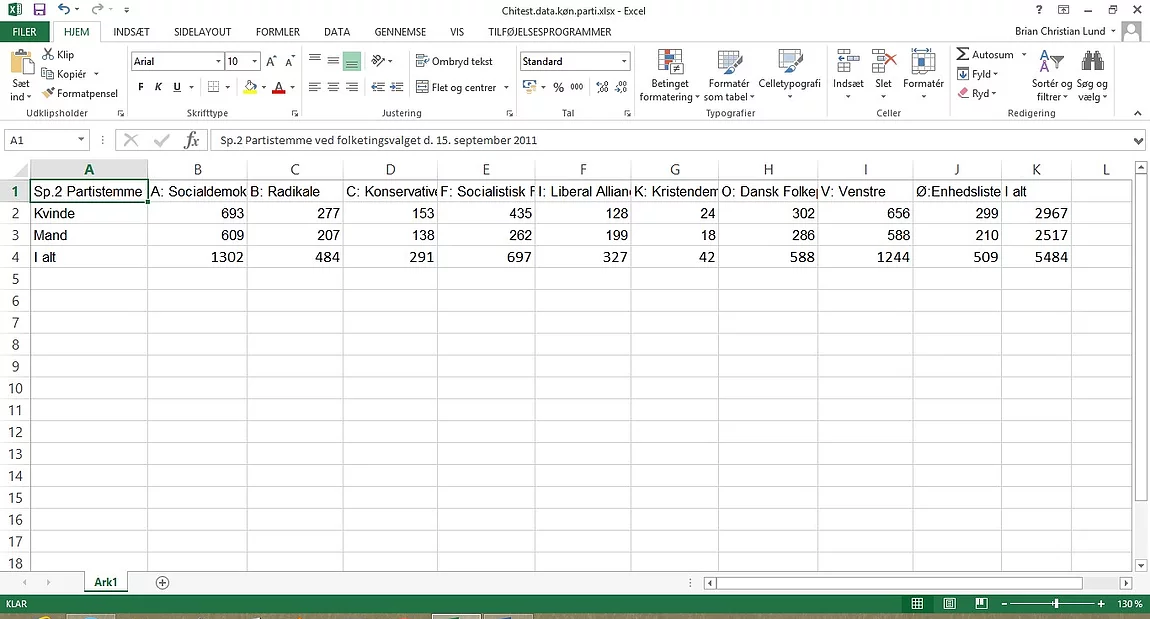Toggle Ombryd tekst wrap text
1150x619 pixels.
point(454,62)
